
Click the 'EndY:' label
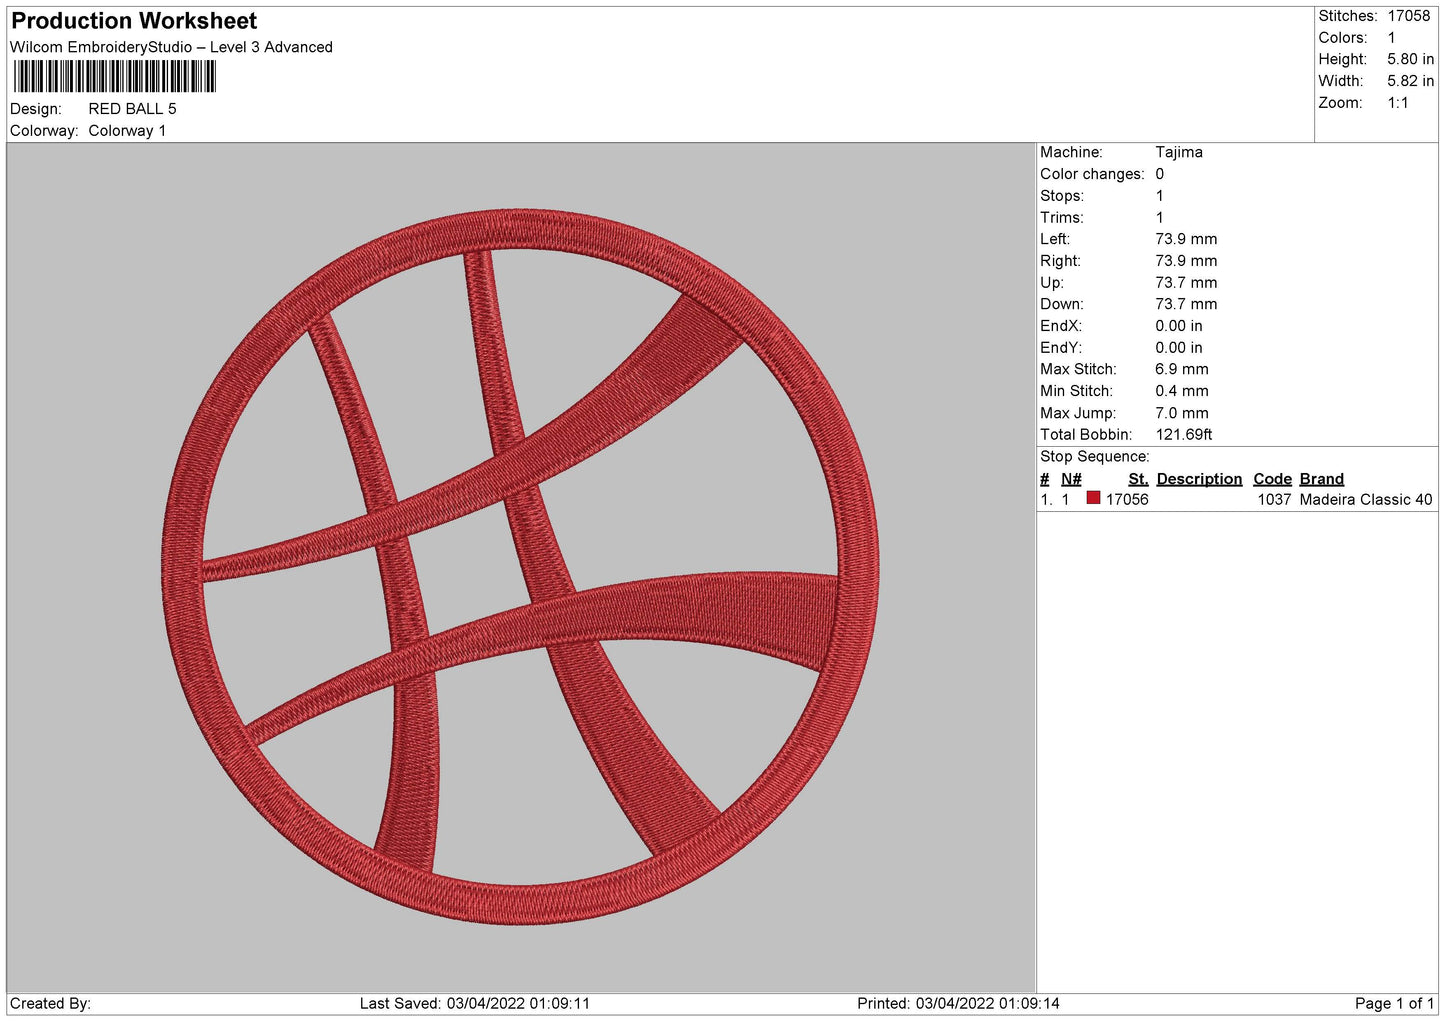(x=1061, y=348)
